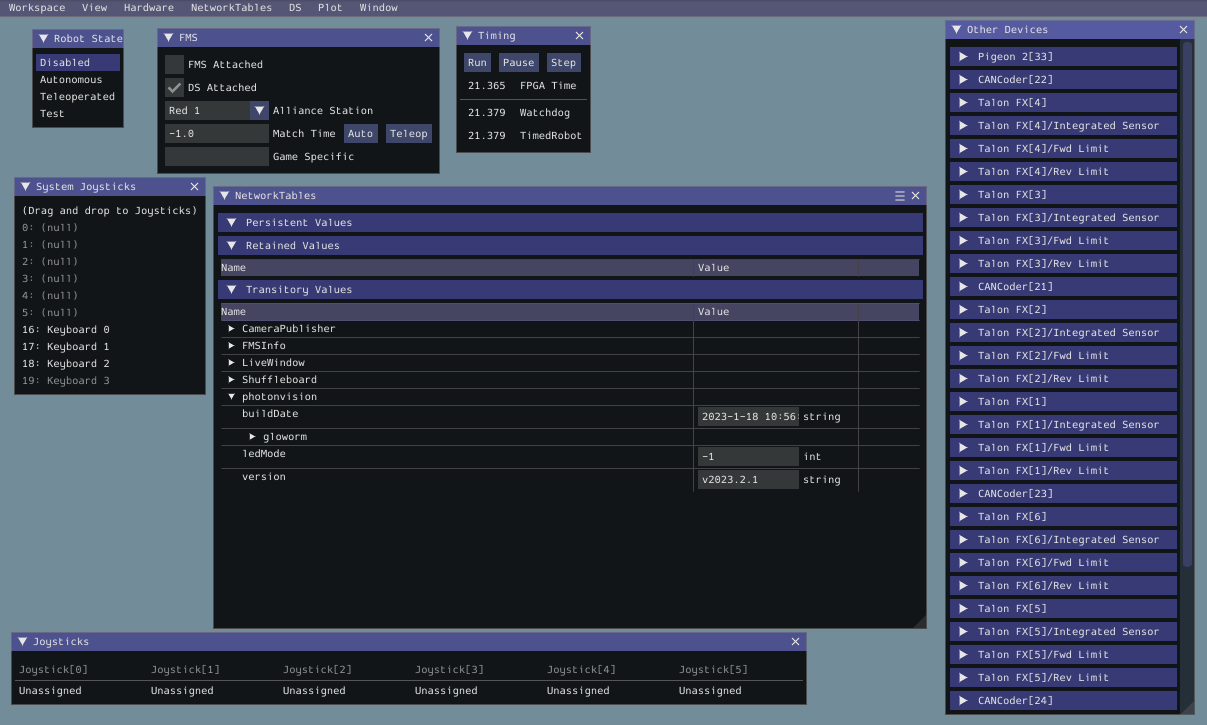Open the Hardware menu
This screenshot has width=1207, height=725.
tap(148, 7)
